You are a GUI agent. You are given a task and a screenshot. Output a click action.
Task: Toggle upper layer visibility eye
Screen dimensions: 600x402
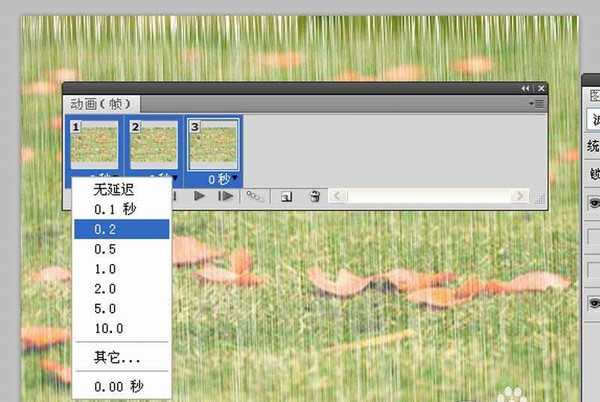(x=594, y=202)
